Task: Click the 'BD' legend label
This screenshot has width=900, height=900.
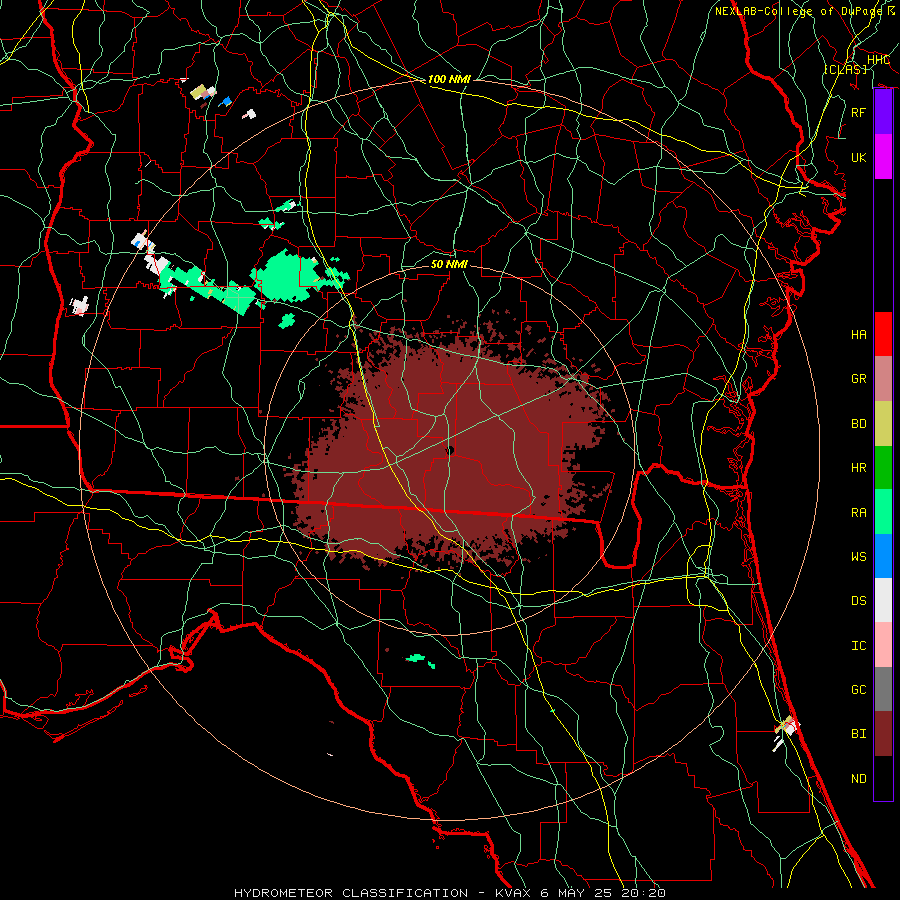Action: pyautogui.click(x=859, y=424)
